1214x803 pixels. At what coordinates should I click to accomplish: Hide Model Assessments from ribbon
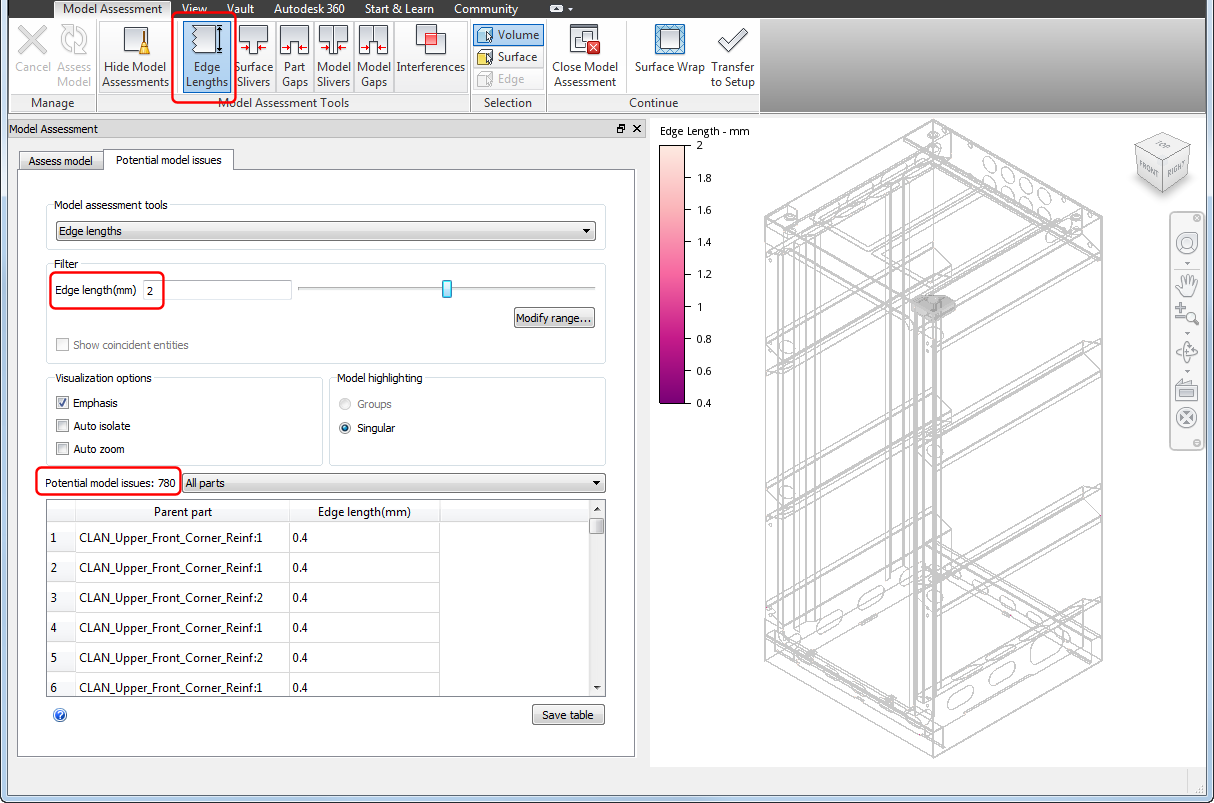tap(135, 58)
